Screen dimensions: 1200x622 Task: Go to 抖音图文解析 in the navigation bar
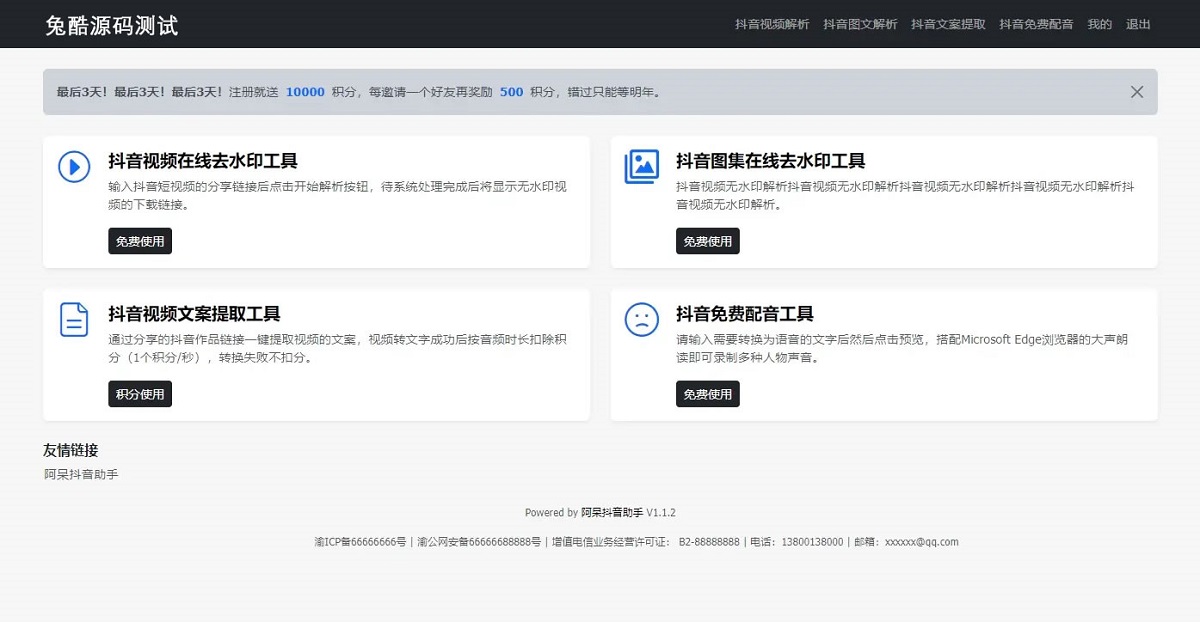(x=860, y=24)
